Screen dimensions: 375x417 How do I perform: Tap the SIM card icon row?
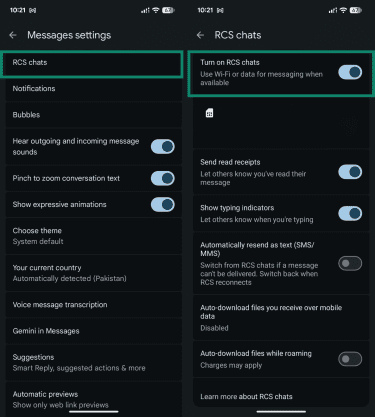[281, 123]
